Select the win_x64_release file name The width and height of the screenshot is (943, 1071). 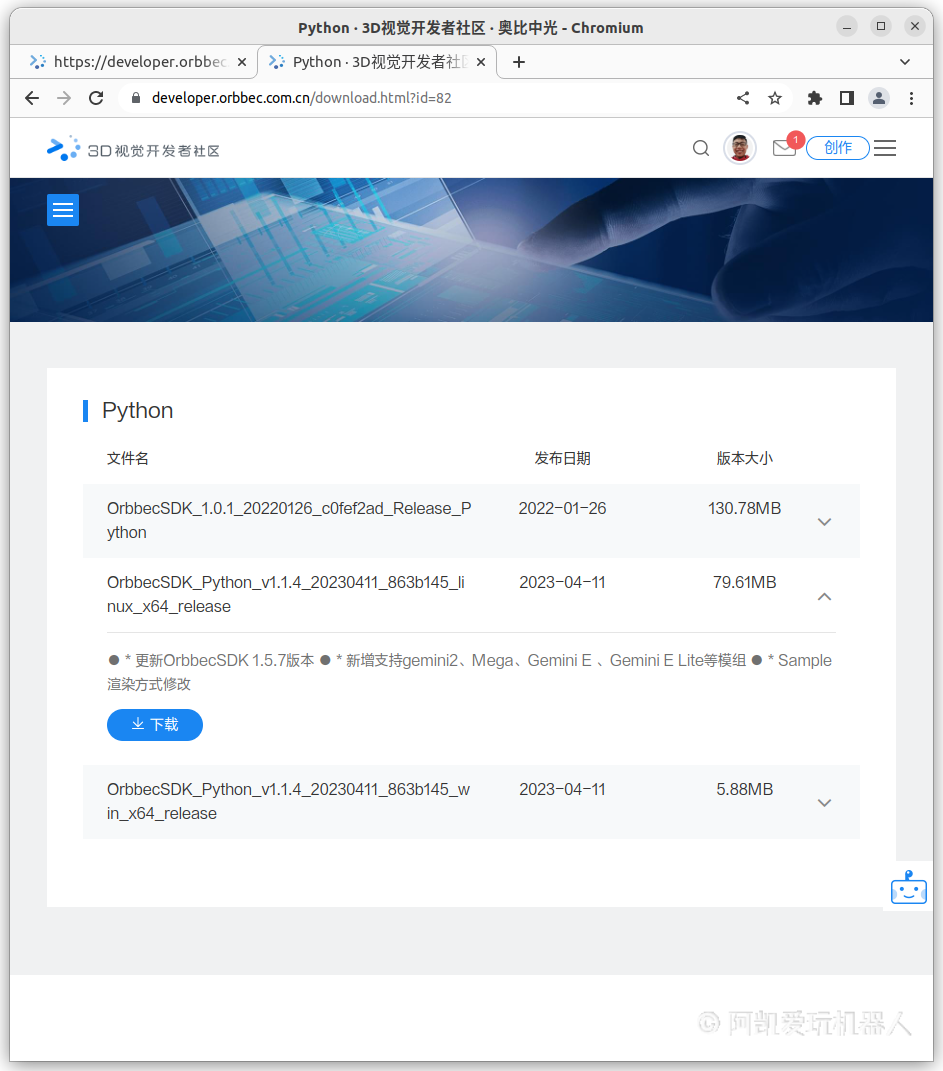tap(288, 801)
